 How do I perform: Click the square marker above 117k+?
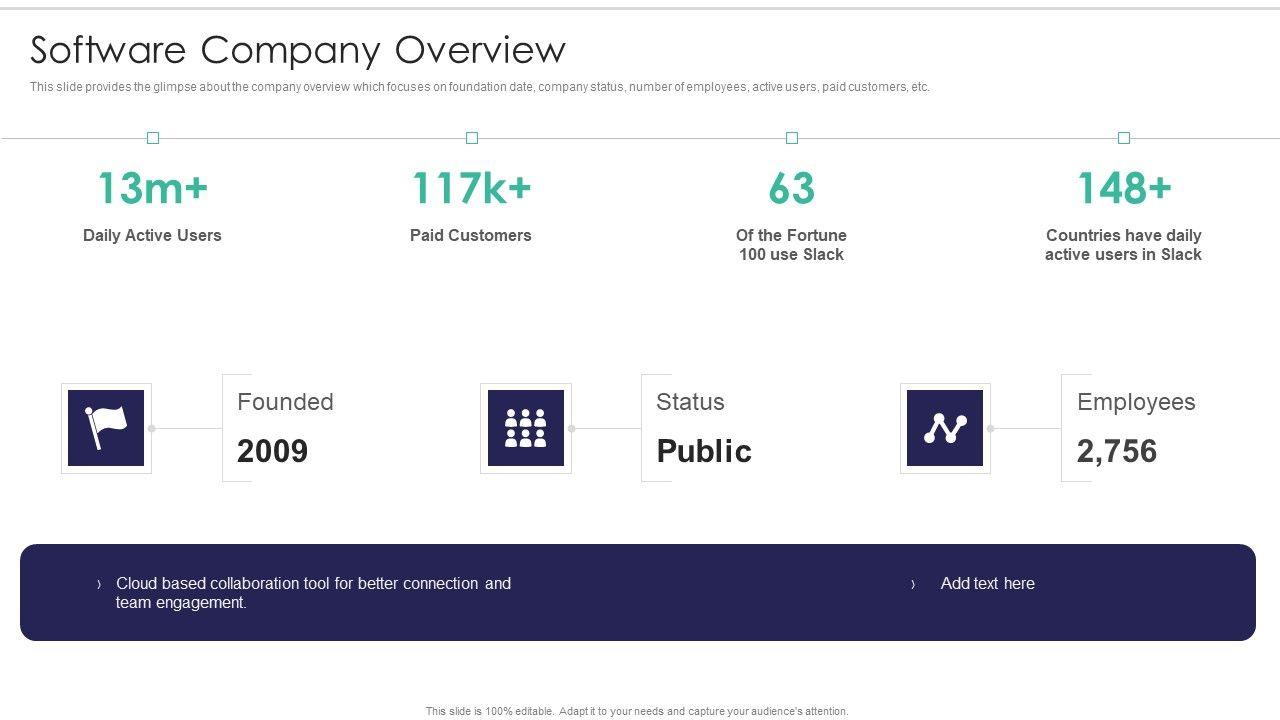(x=472, y=138)
